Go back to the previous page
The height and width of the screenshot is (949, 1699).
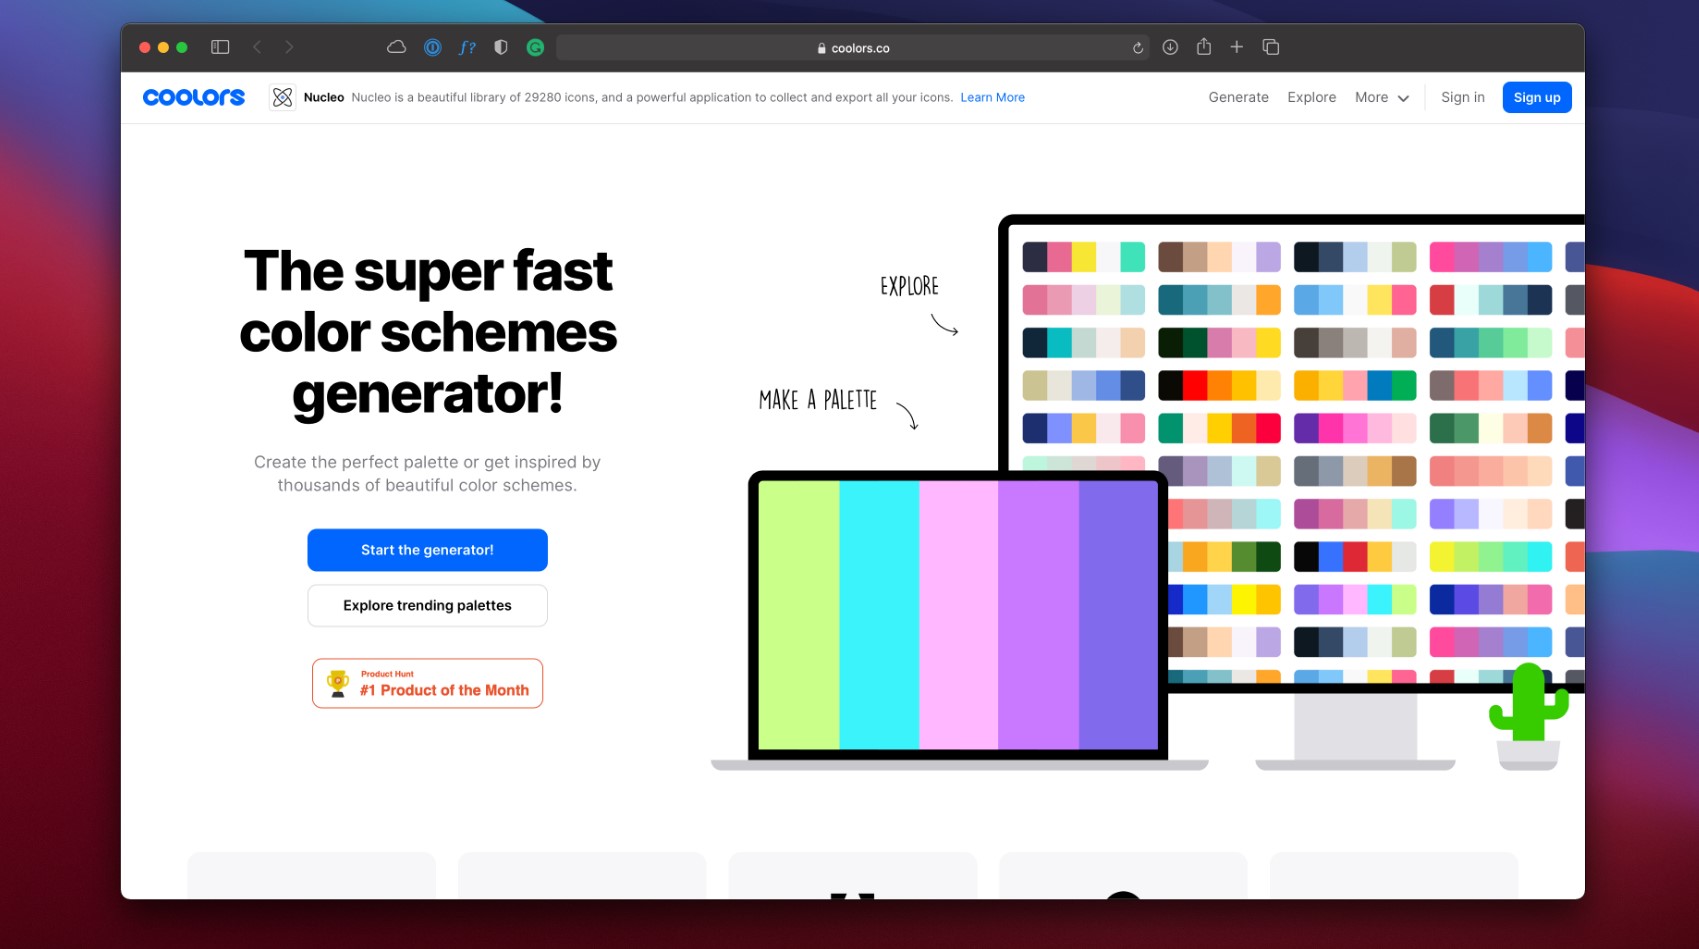[257, 47]
